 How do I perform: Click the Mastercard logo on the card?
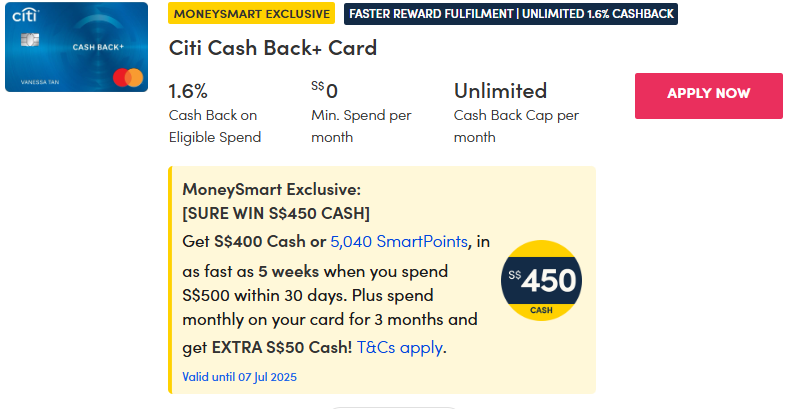pos(127,76)
